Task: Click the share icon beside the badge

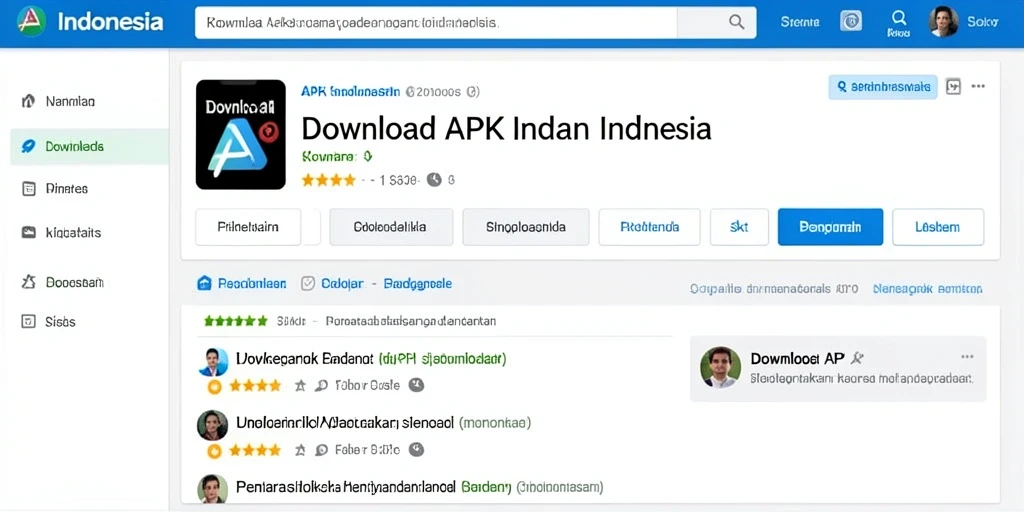Action: (x=953, y=86)
